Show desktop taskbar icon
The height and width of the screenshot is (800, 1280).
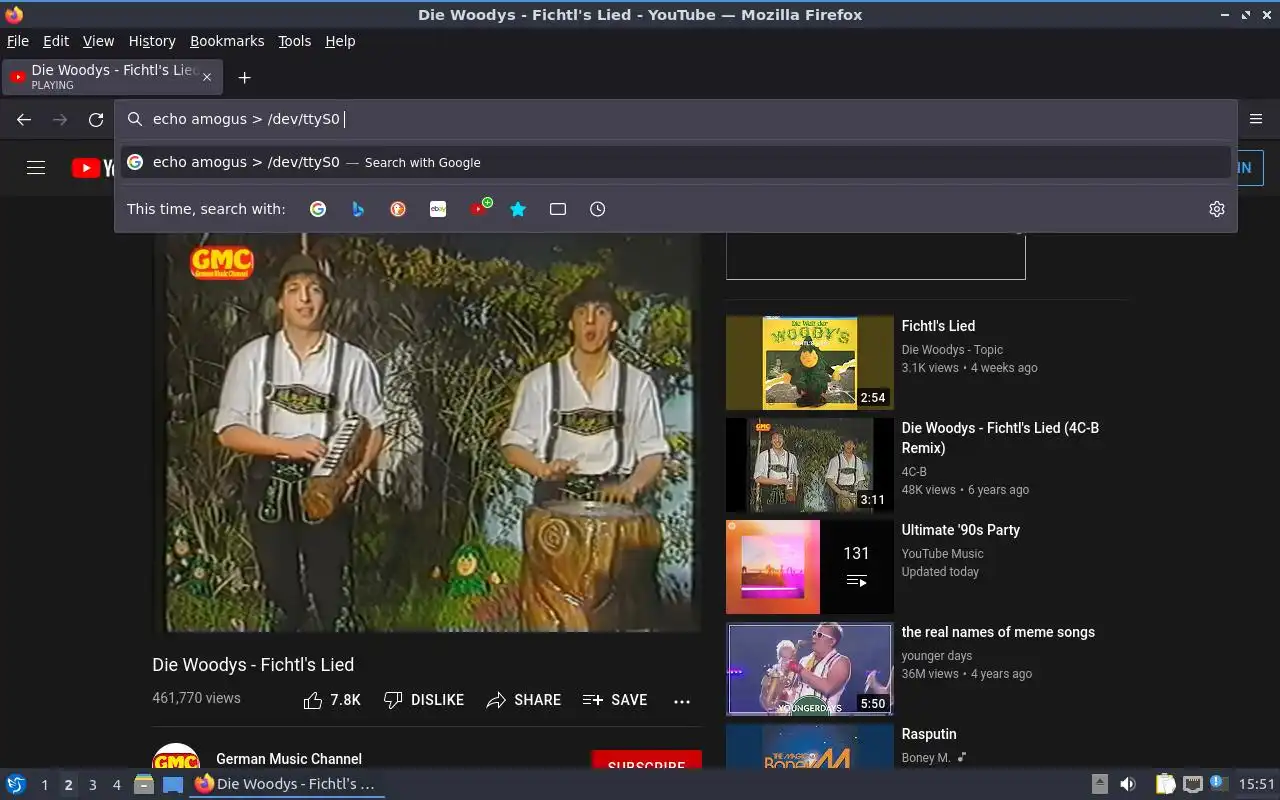pos(173,784)
